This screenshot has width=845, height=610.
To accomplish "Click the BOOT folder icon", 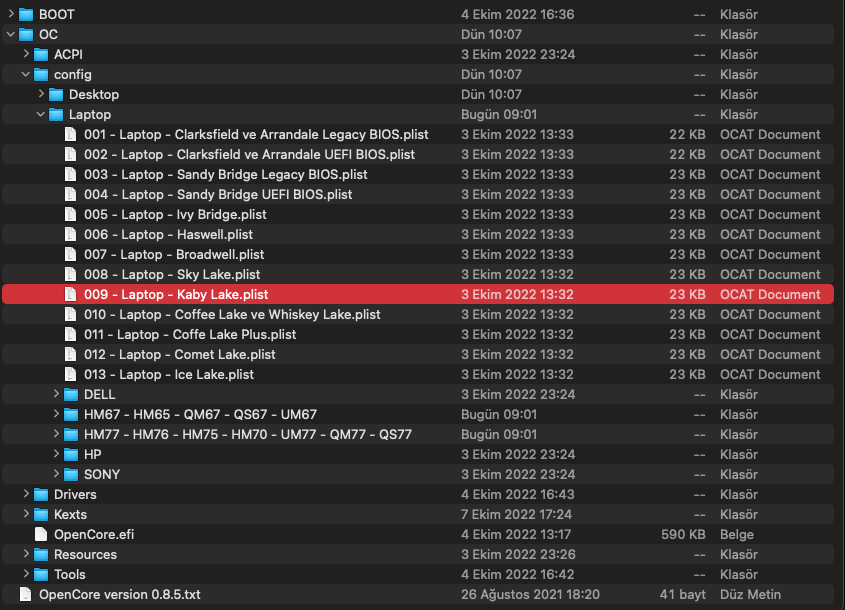I will [26, 15].
